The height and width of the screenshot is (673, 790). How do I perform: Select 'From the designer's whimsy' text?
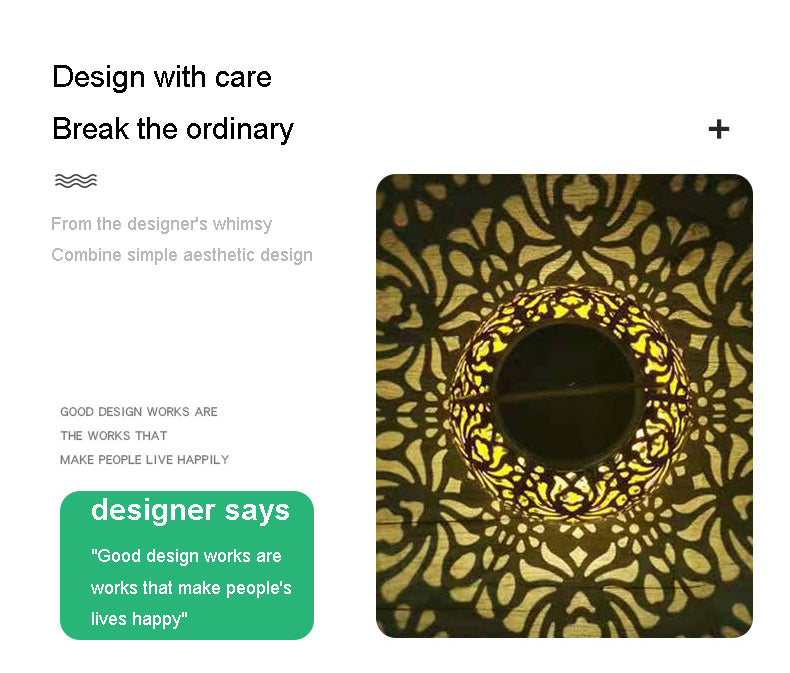coord(161,224)
